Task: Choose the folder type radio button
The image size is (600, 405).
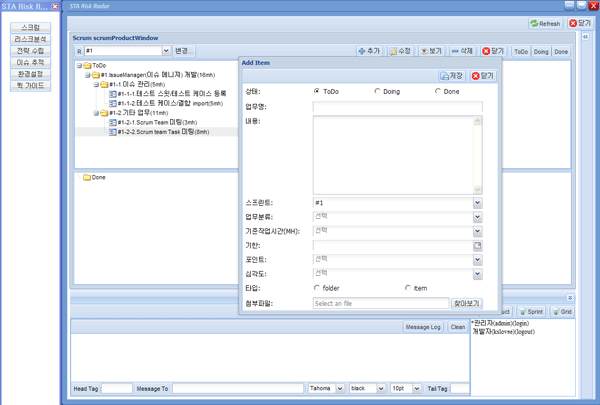Action: coord(317,288)
